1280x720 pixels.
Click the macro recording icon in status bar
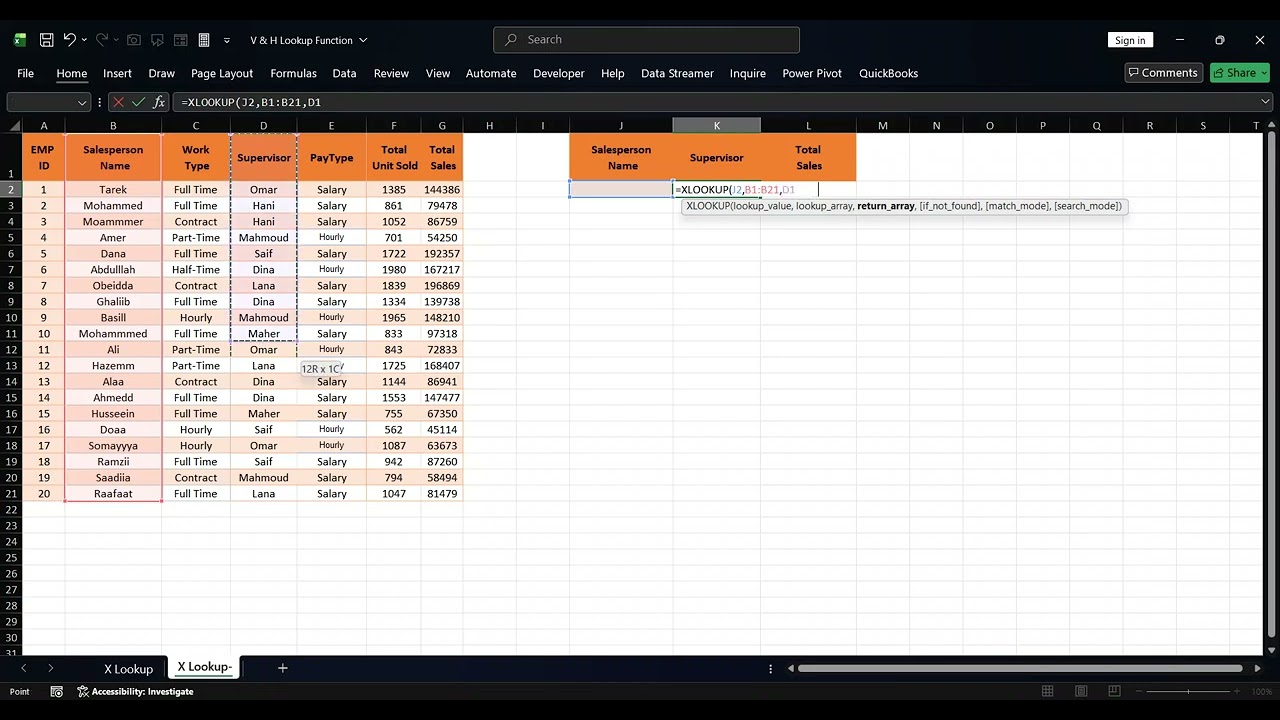pos(57,692)
